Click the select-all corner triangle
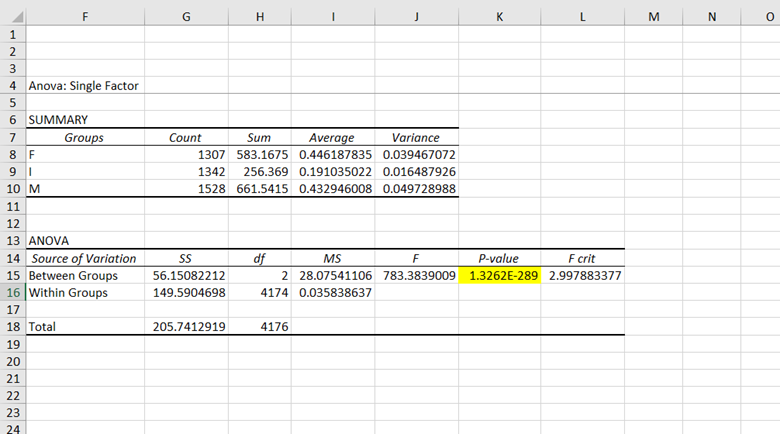 pos(17,17)
